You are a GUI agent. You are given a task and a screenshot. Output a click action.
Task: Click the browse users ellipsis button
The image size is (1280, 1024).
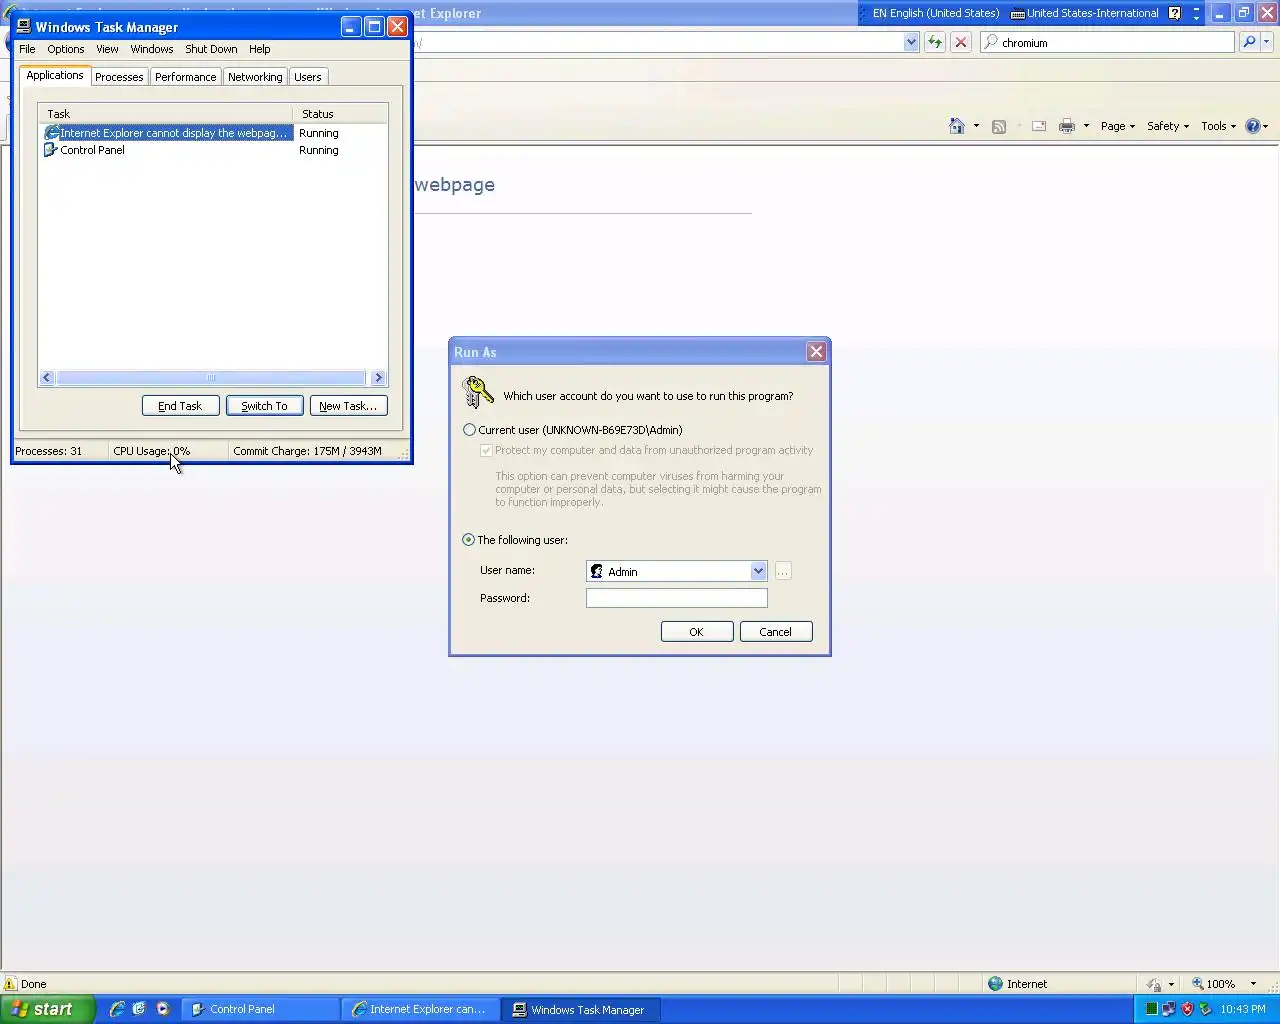(783, 571)
